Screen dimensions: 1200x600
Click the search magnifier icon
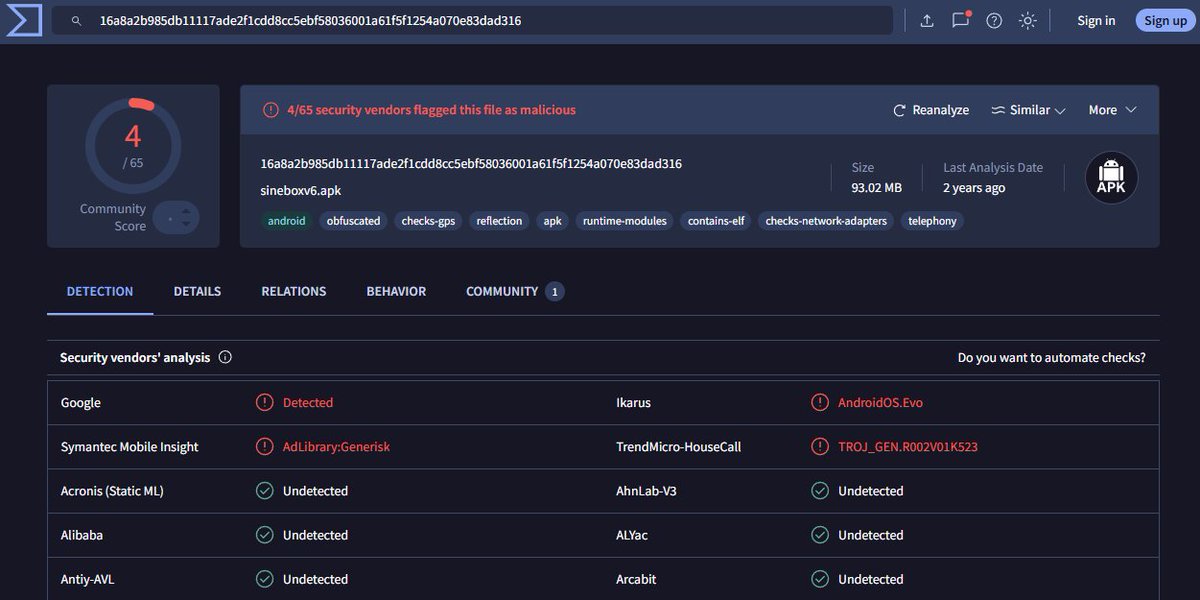[x=76, y=21]
